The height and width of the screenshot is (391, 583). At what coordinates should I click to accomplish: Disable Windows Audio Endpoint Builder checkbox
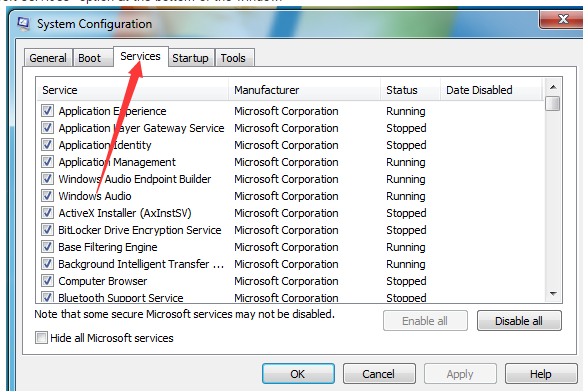pyautogui.click(x=47, y=179)
